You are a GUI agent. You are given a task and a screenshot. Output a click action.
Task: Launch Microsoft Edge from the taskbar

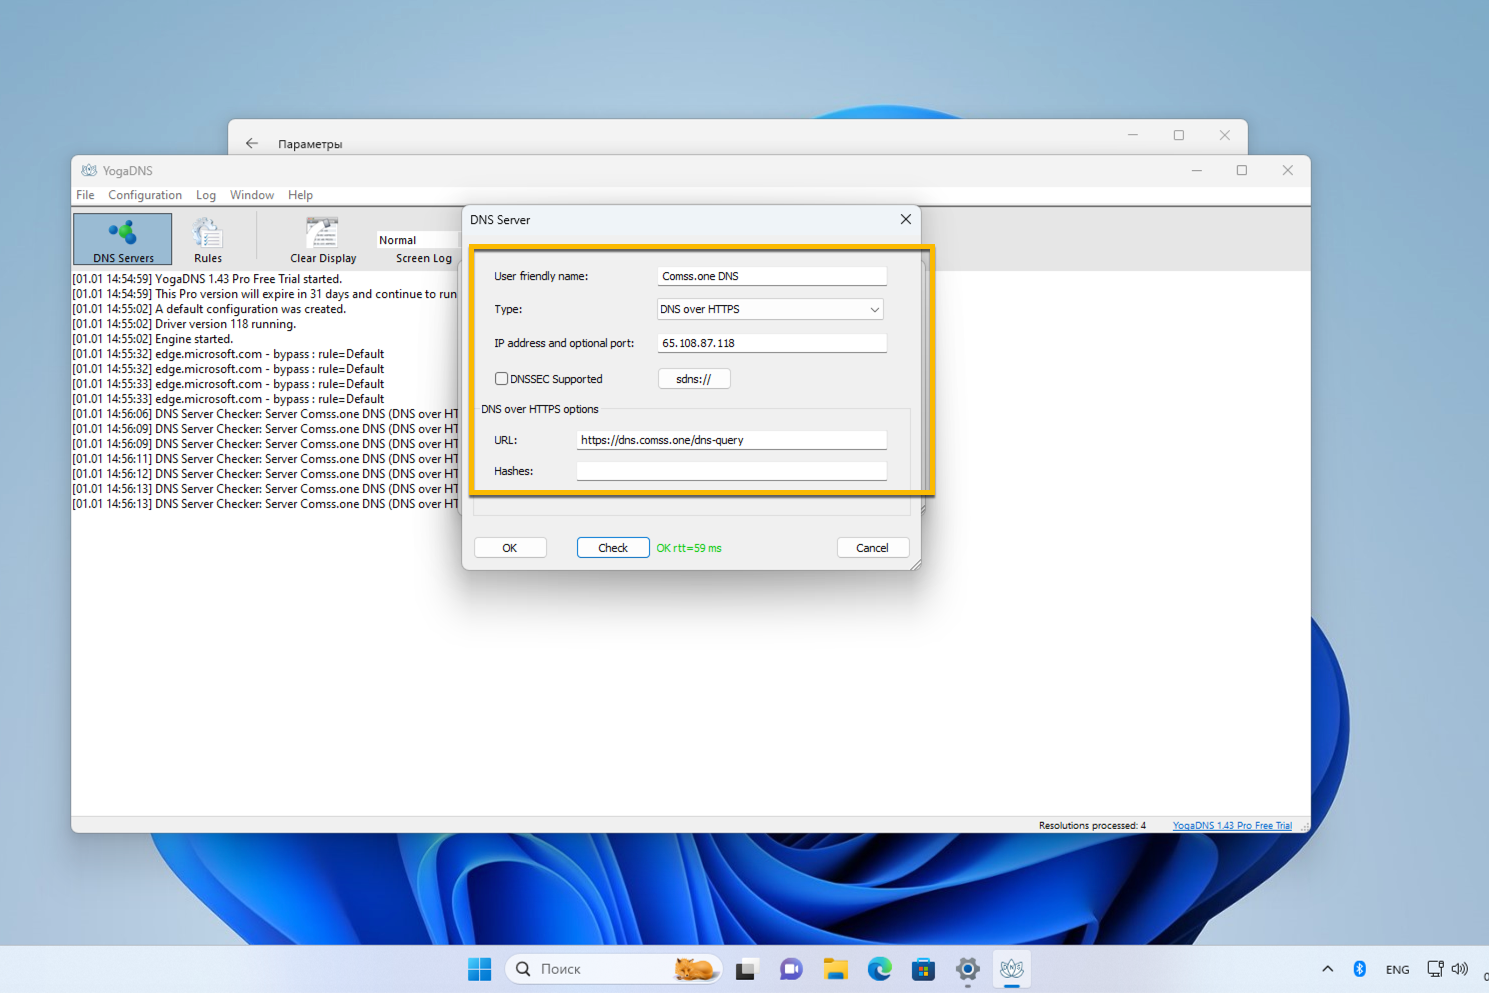879,969
